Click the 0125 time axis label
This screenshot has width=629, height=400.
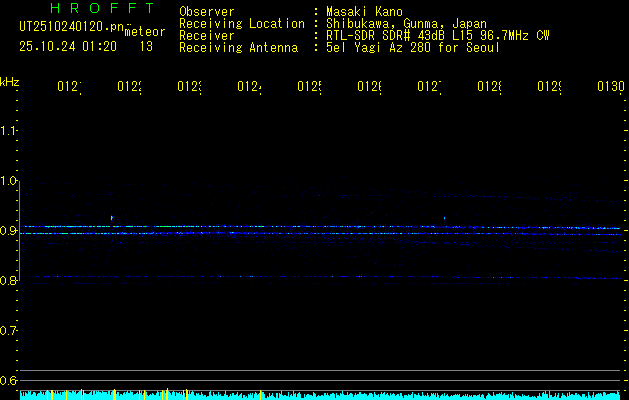coord(309,86)
